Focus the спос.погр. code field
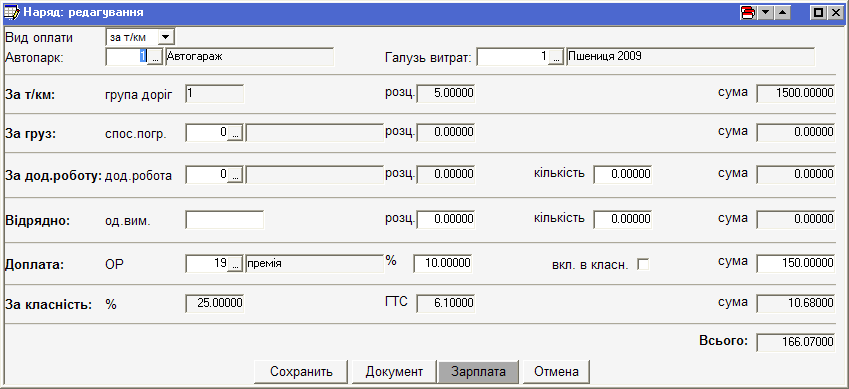The width and height of the screenshot is (849, 389). [x=206, y=133]
